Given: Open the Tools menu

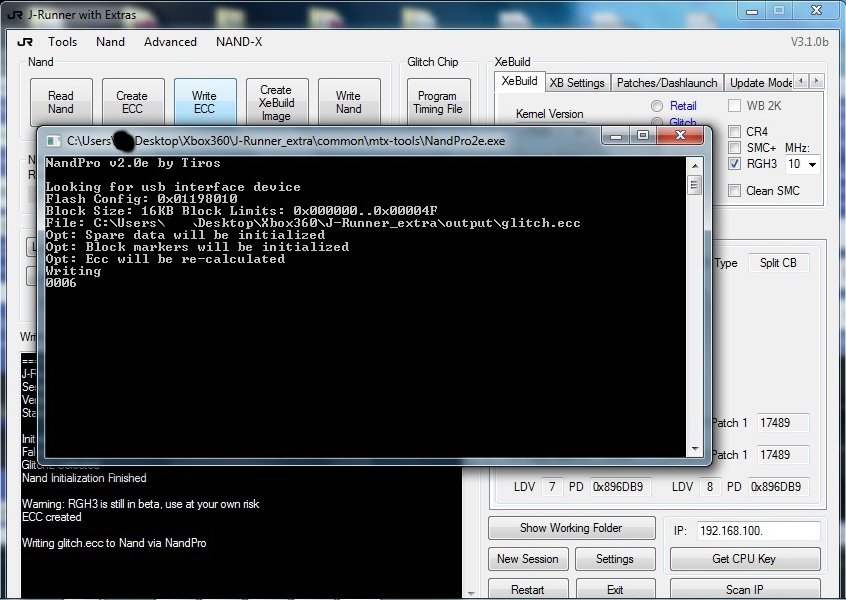Looking at the screenshot, I should click(x=63, y=42).
